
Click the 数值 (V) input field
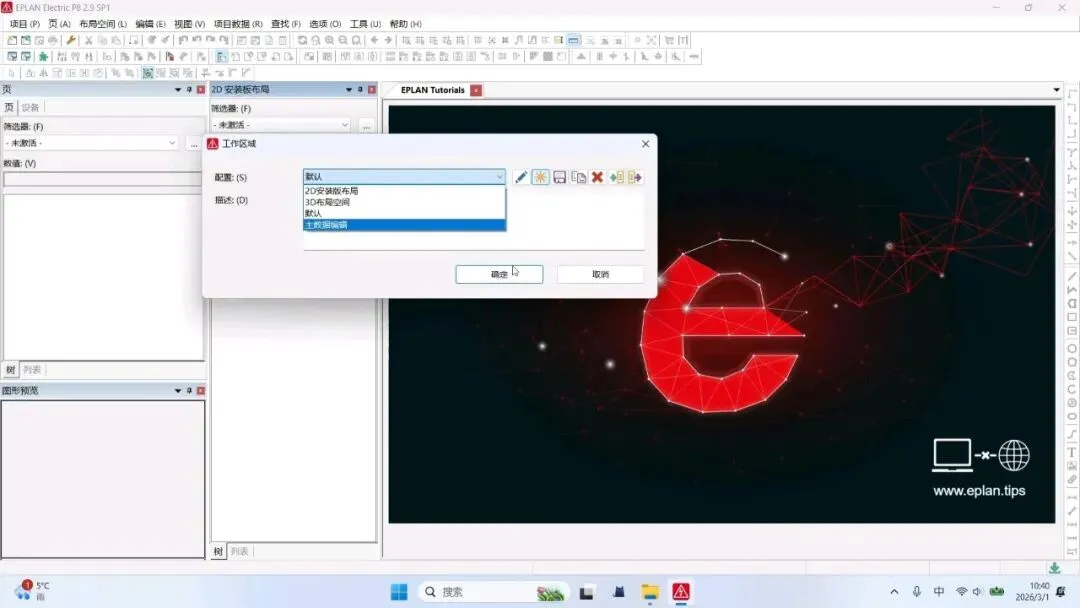coord(103,179)
